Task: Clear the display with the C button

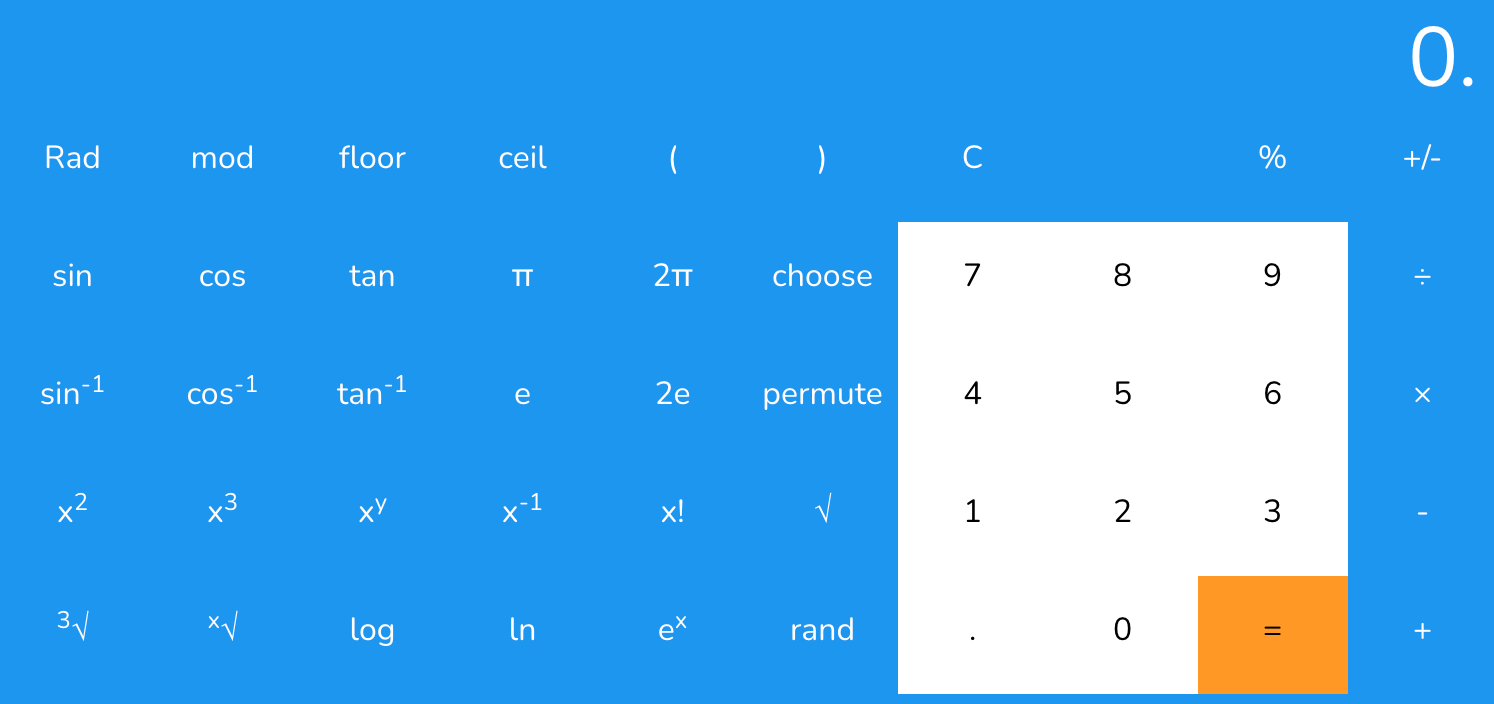Action: (x=971, y=157)
